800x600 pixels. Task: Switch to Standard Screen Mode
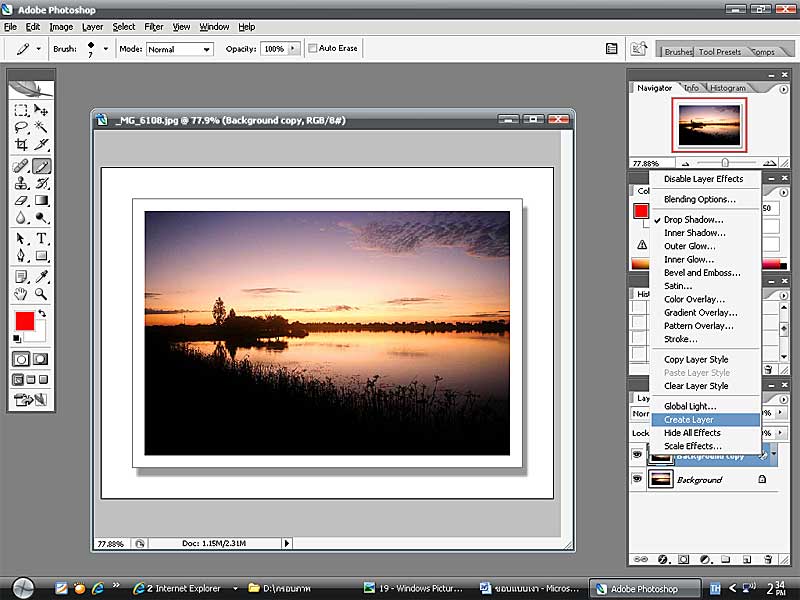coord(18,380)
